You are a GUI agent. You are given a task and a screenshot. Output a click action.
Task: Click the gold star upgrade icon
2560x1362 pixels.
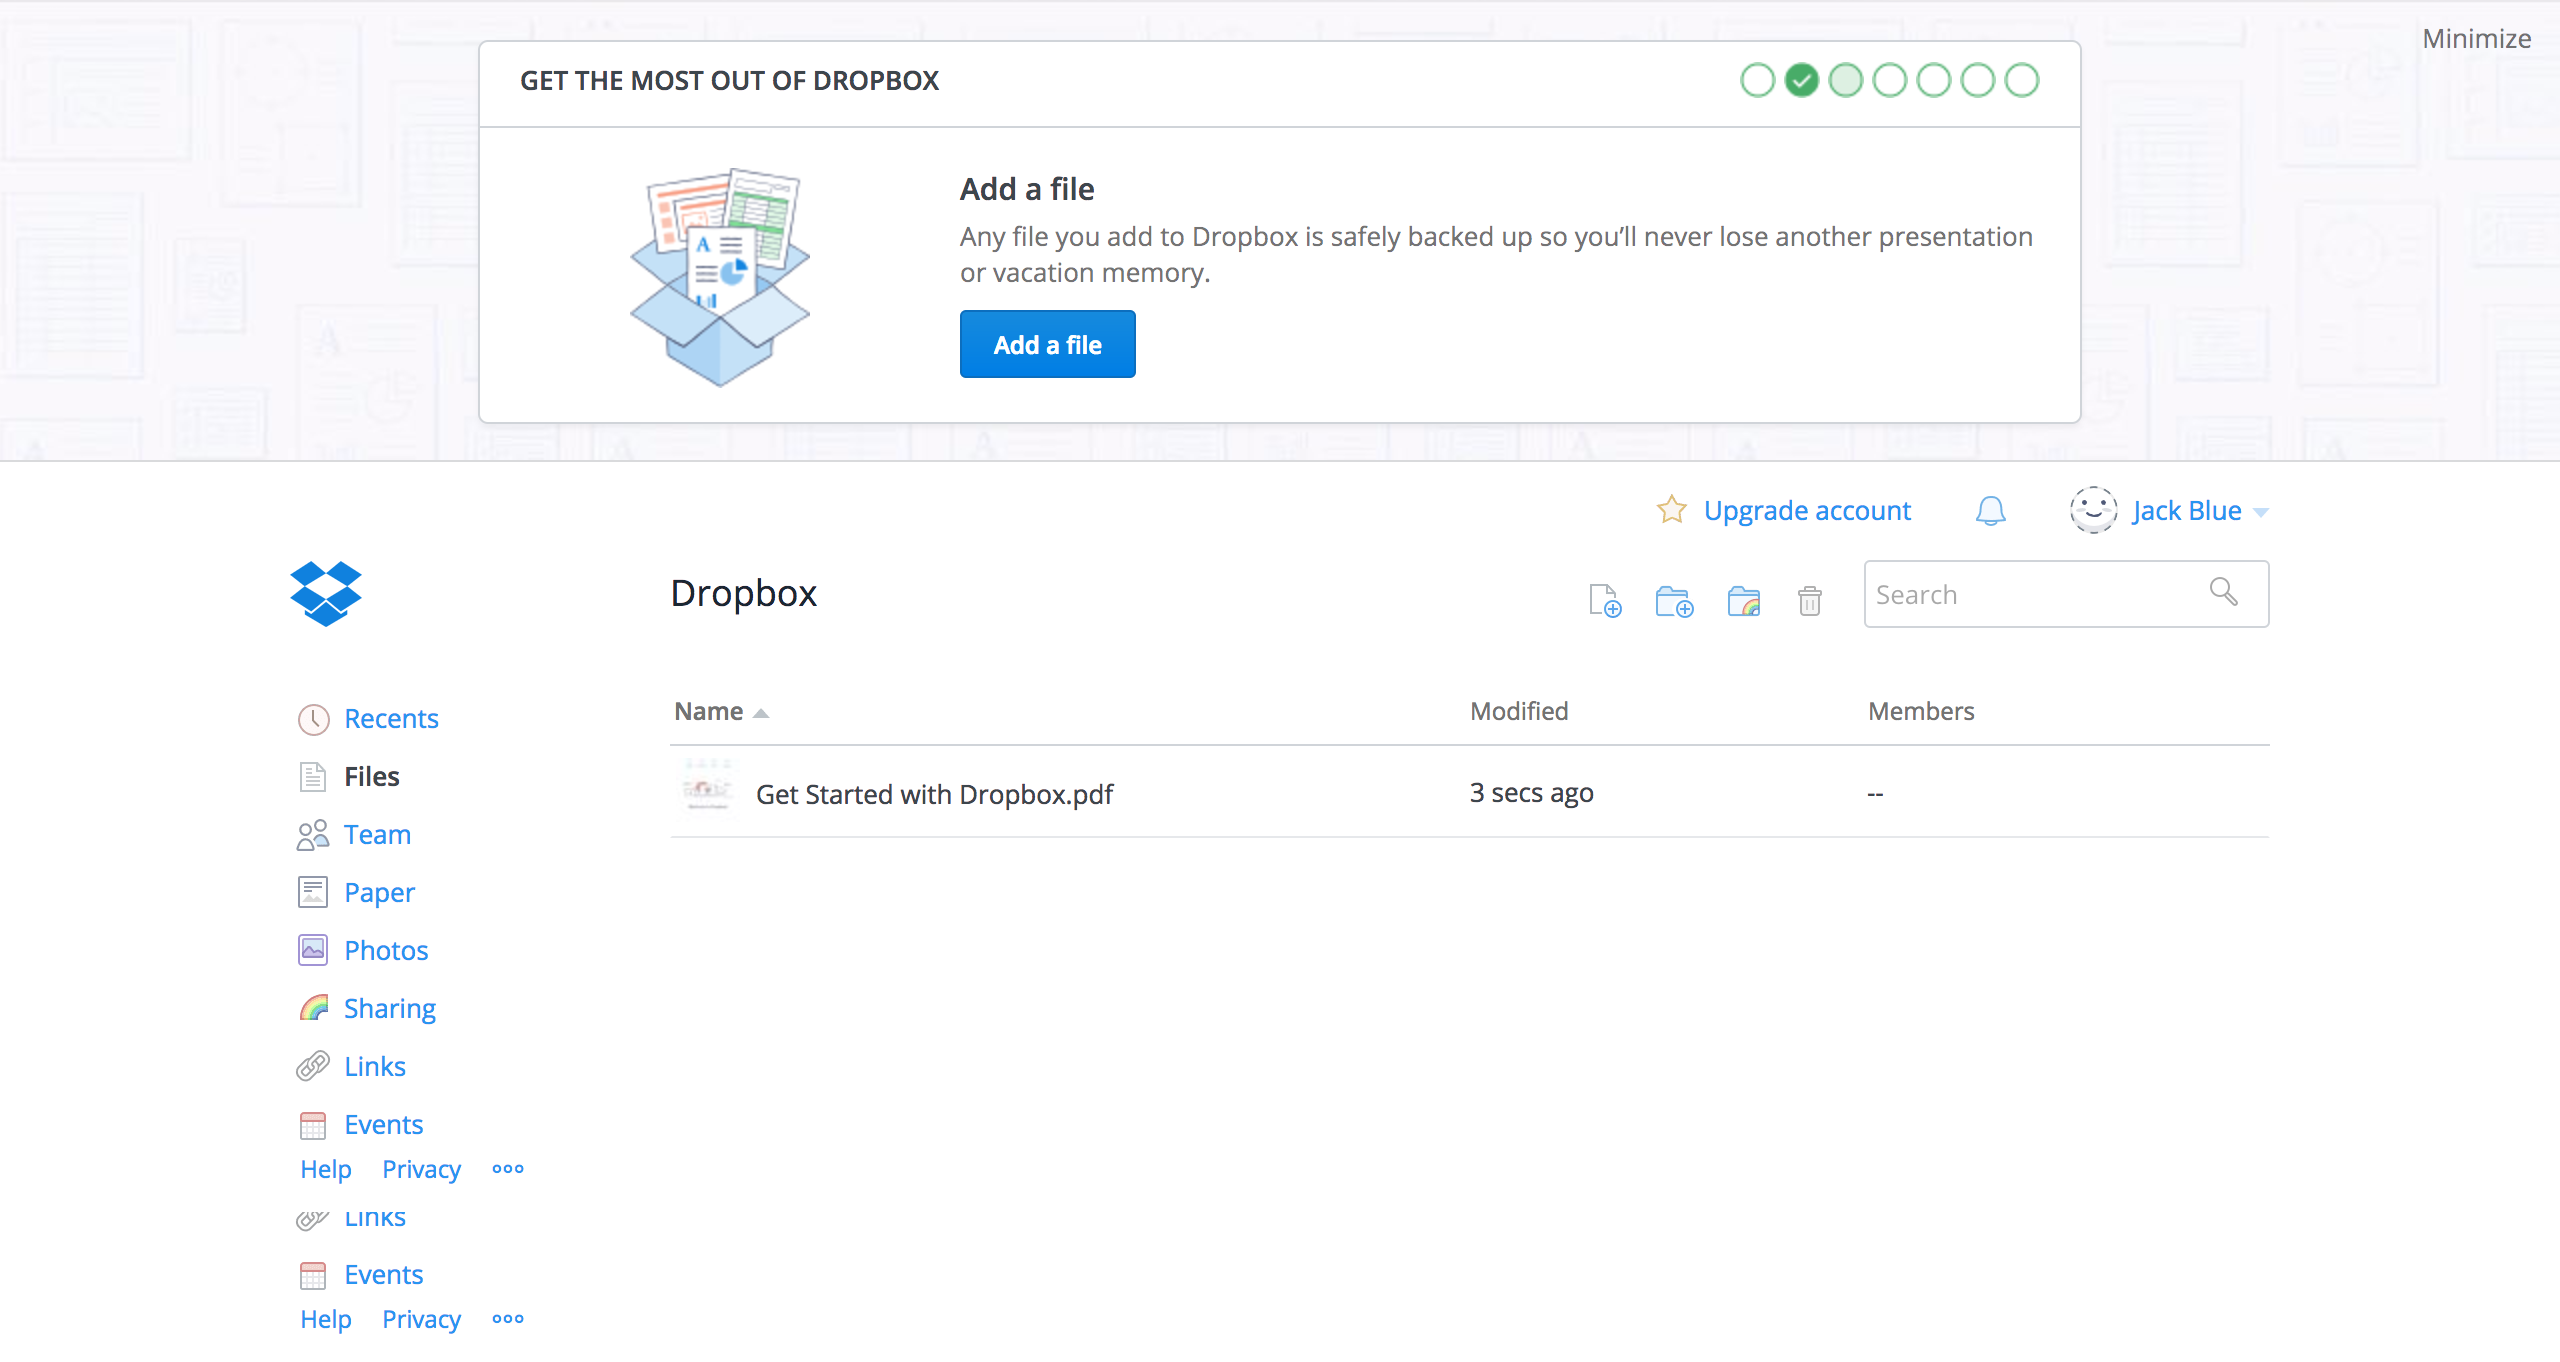coord(1671,510)
